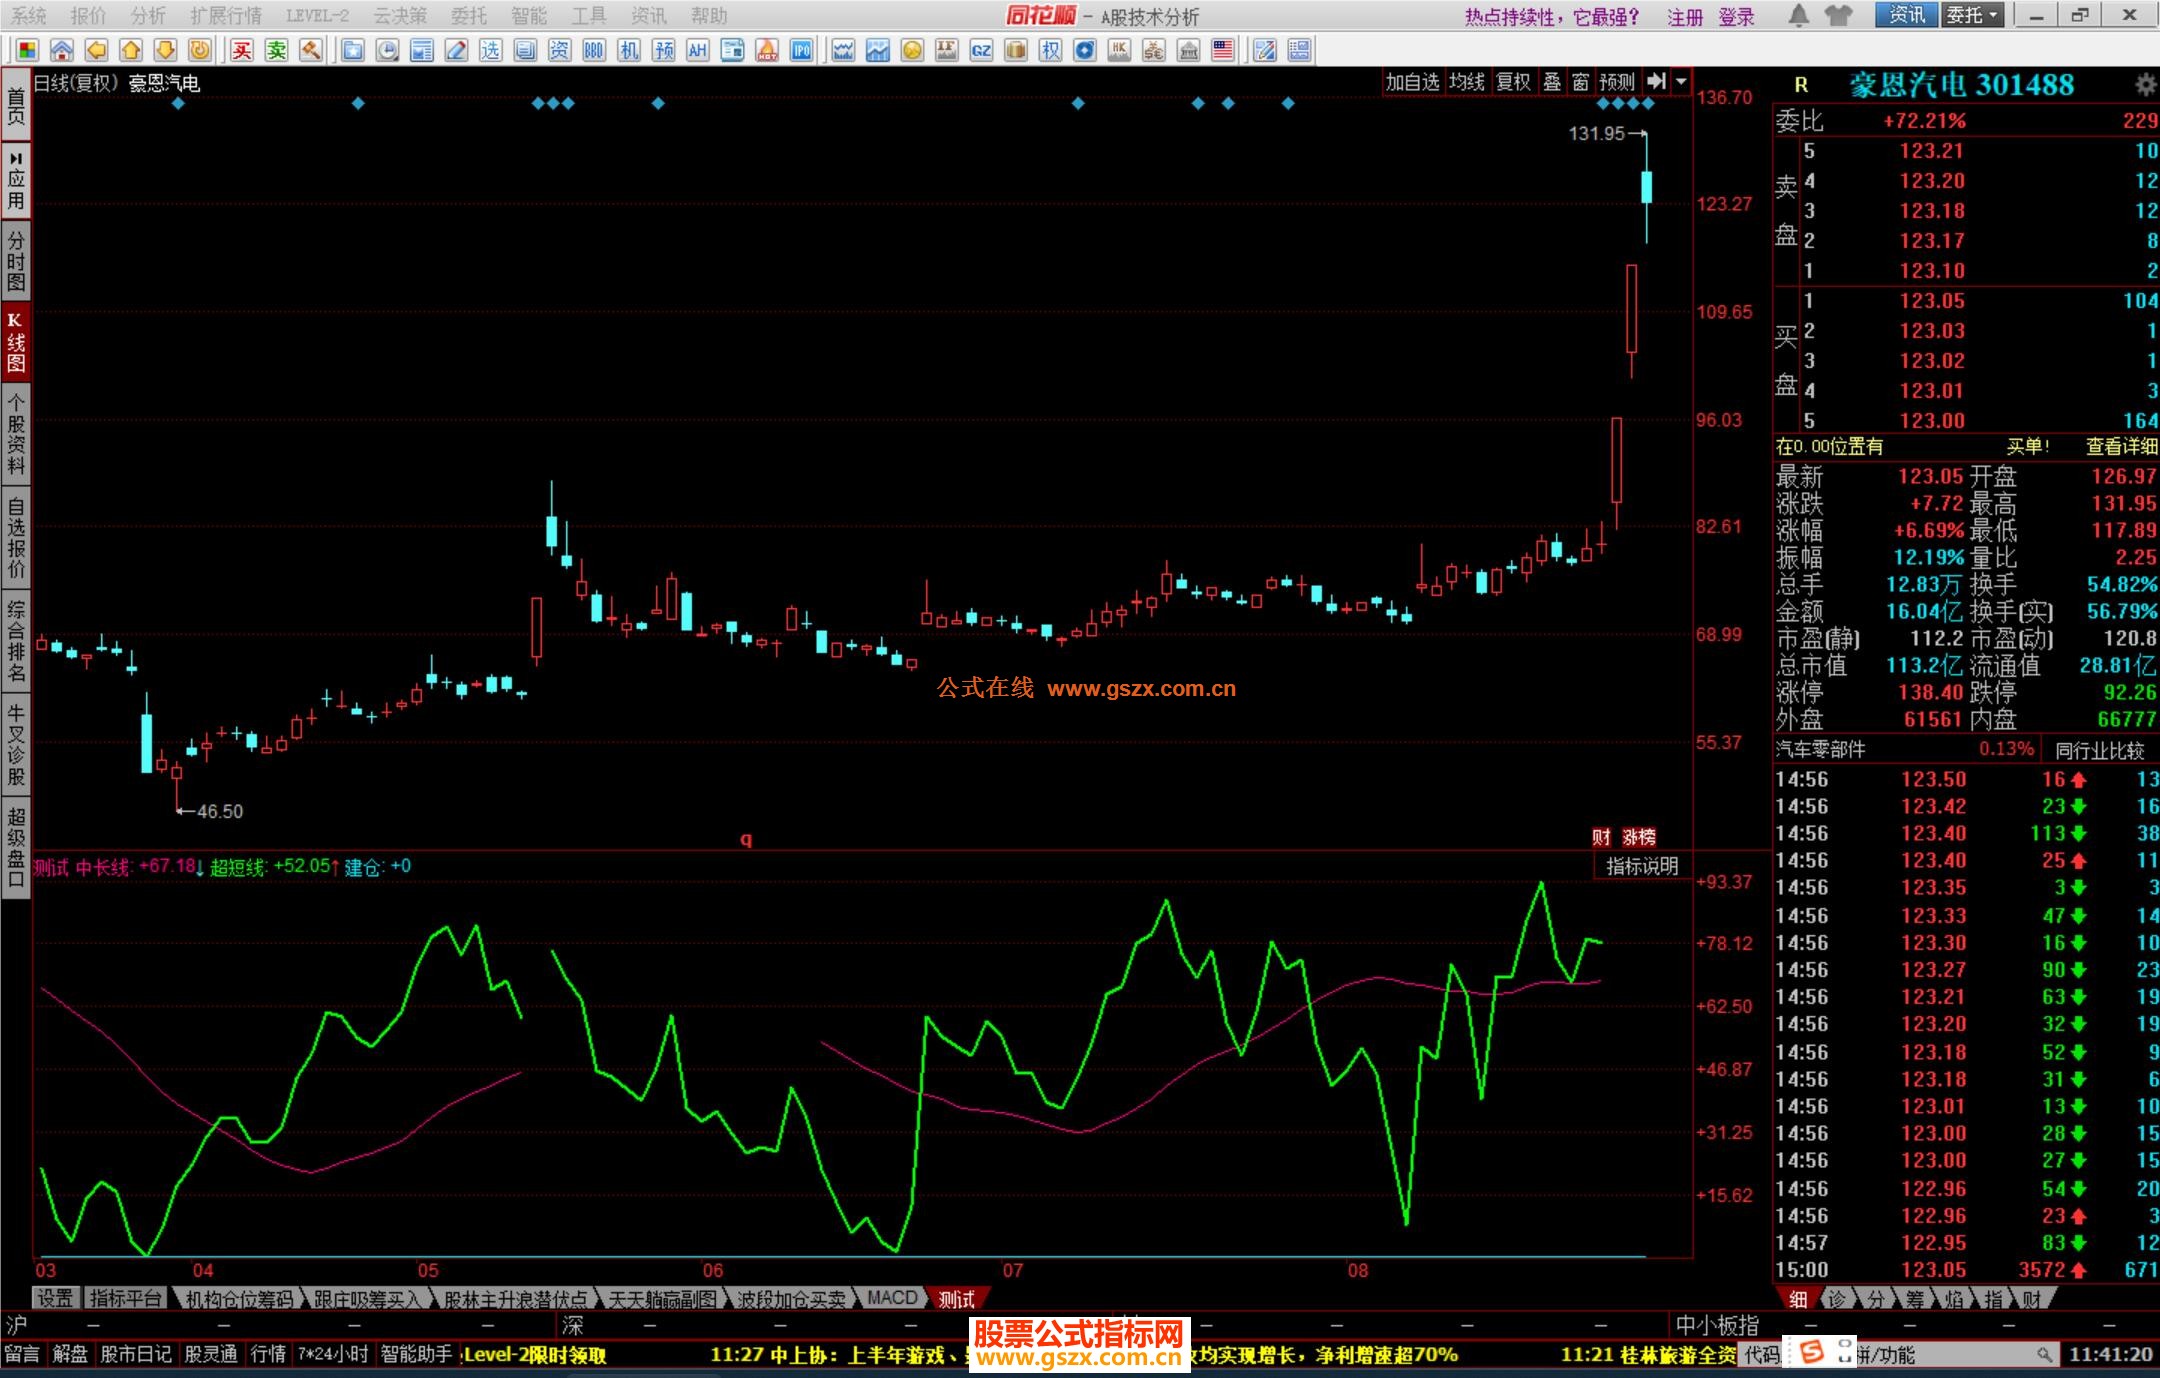
Task: Click the AH shares toolbar icon
Action: (x=697, y=50)
